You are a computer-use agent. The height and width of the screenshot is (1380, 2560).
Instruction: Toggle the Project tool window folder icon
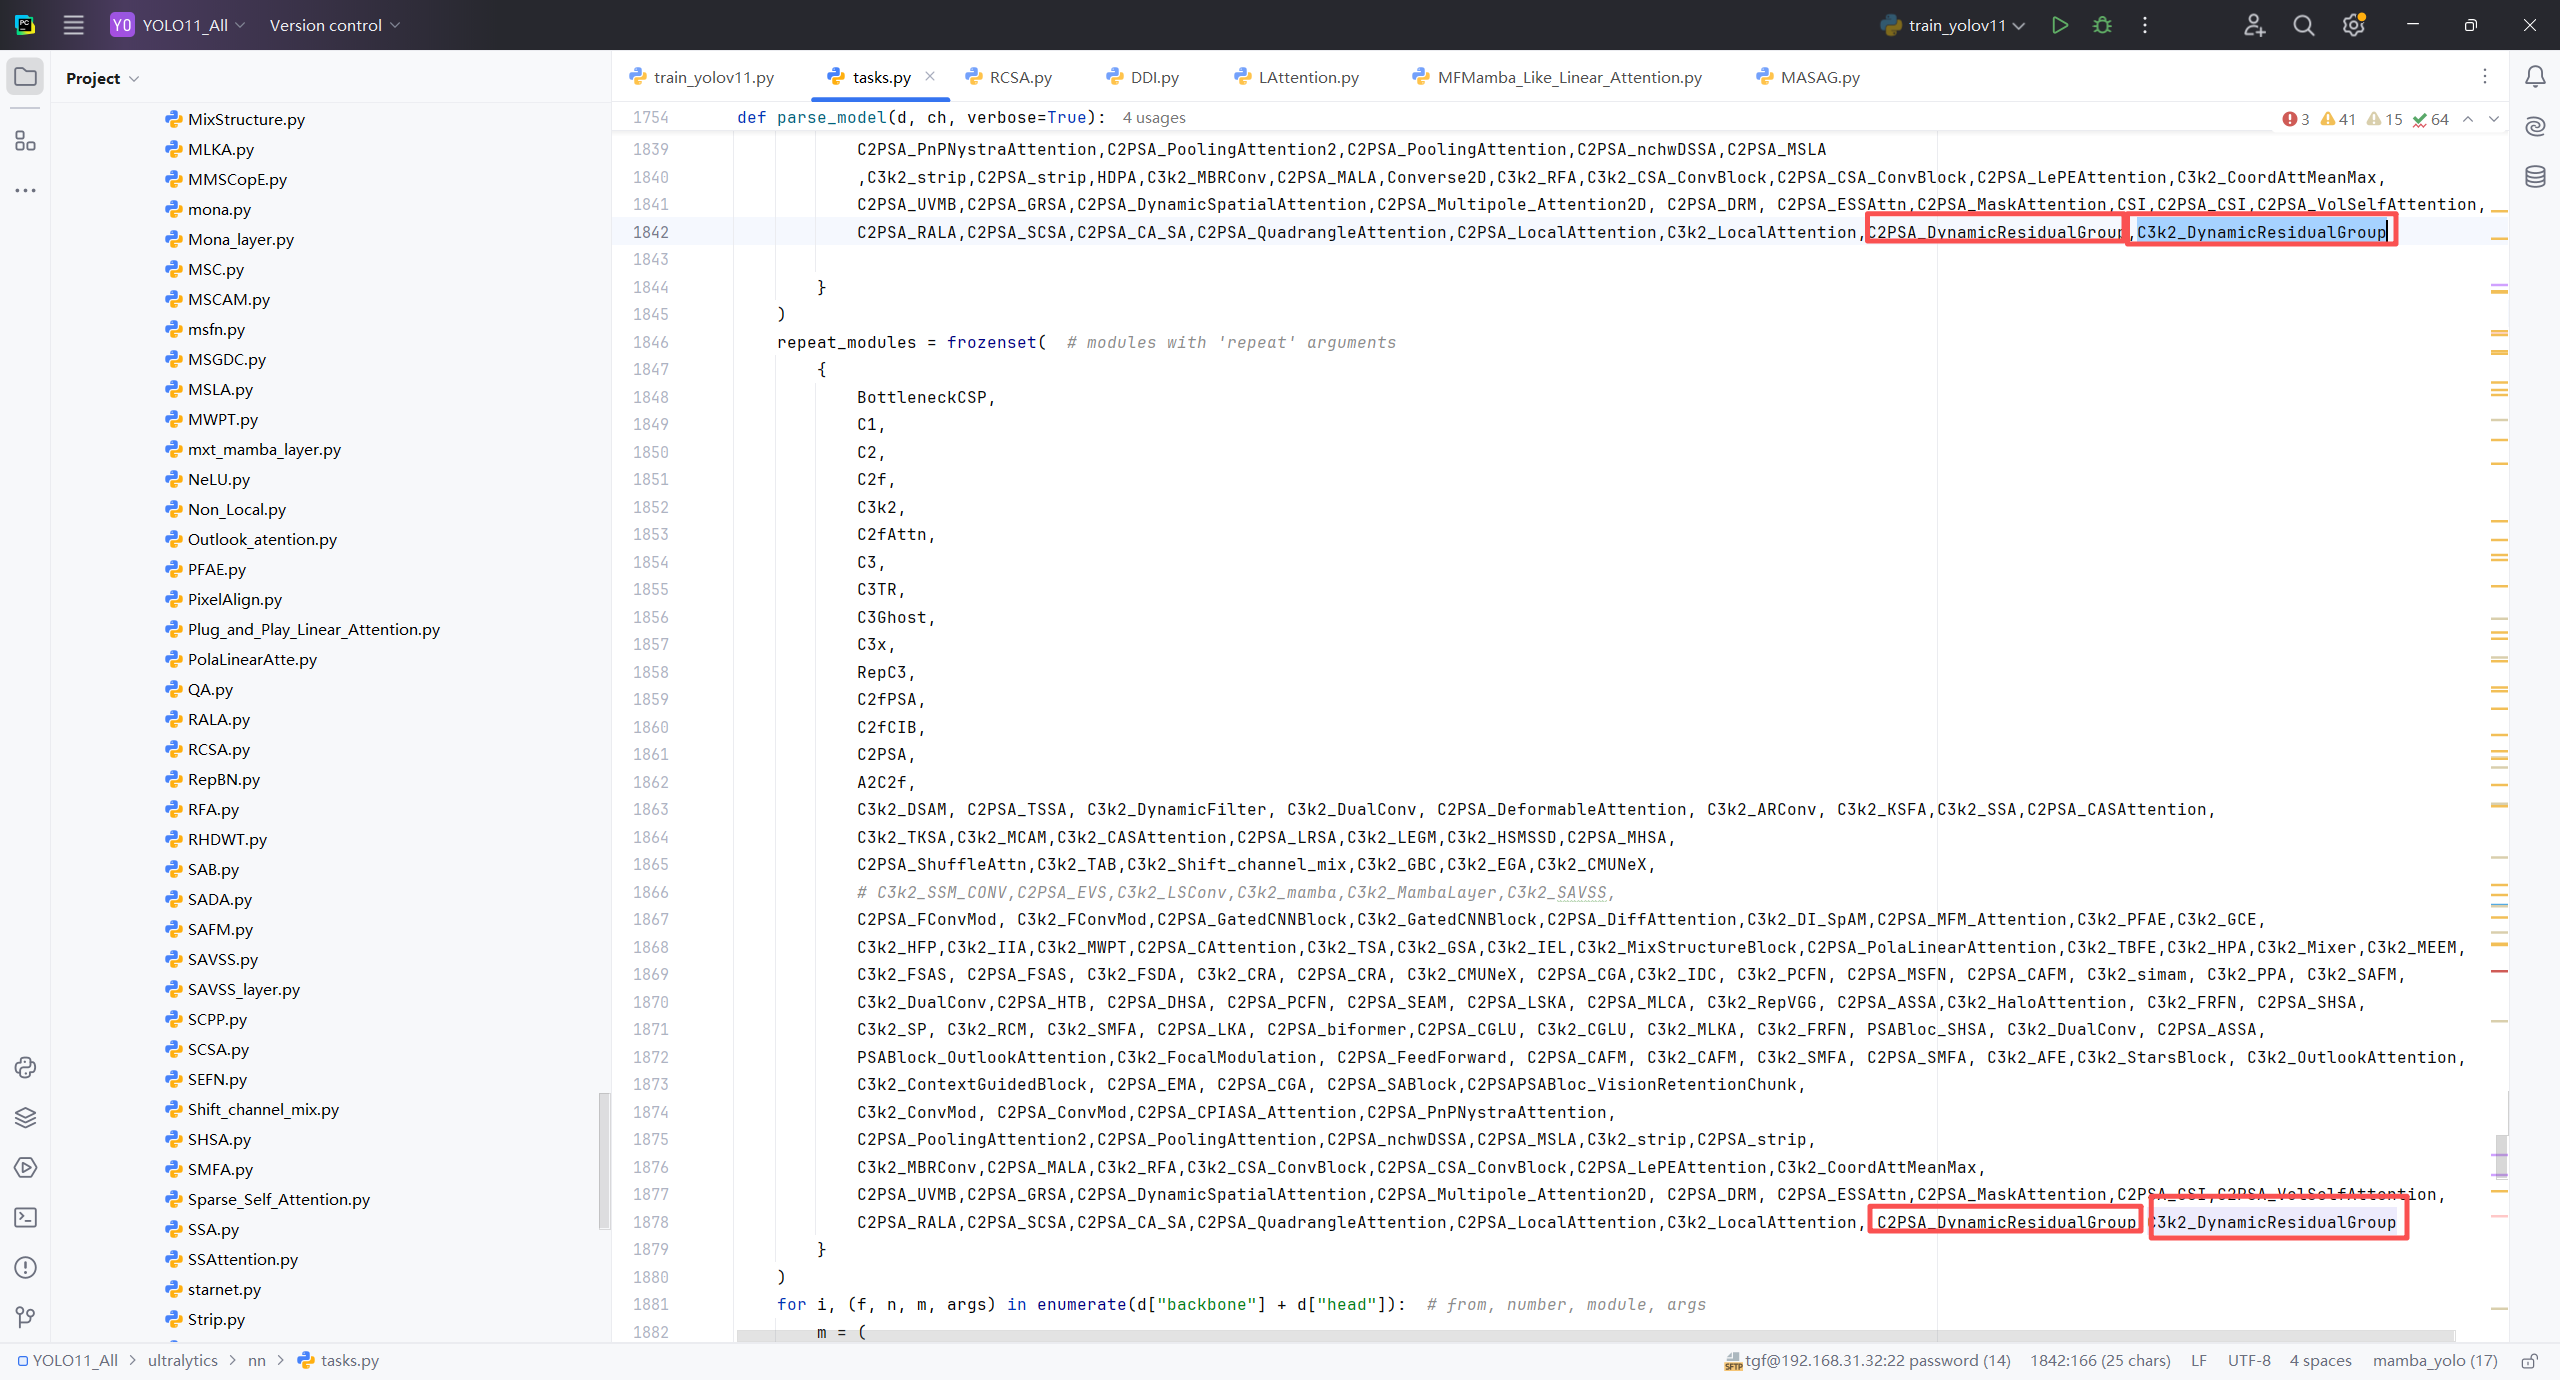point(25,77)
